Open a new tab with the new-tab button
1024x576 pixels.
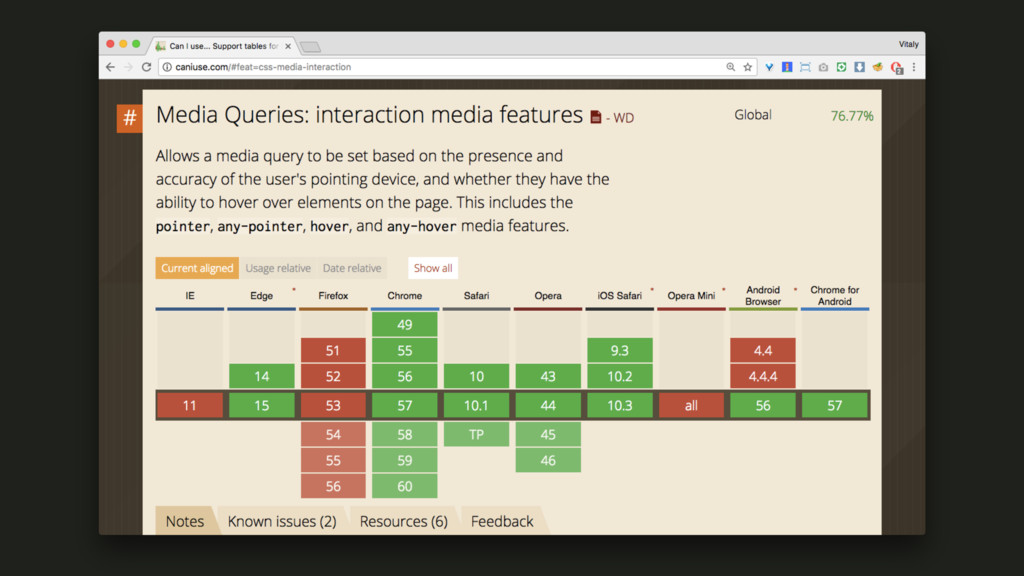310,46
